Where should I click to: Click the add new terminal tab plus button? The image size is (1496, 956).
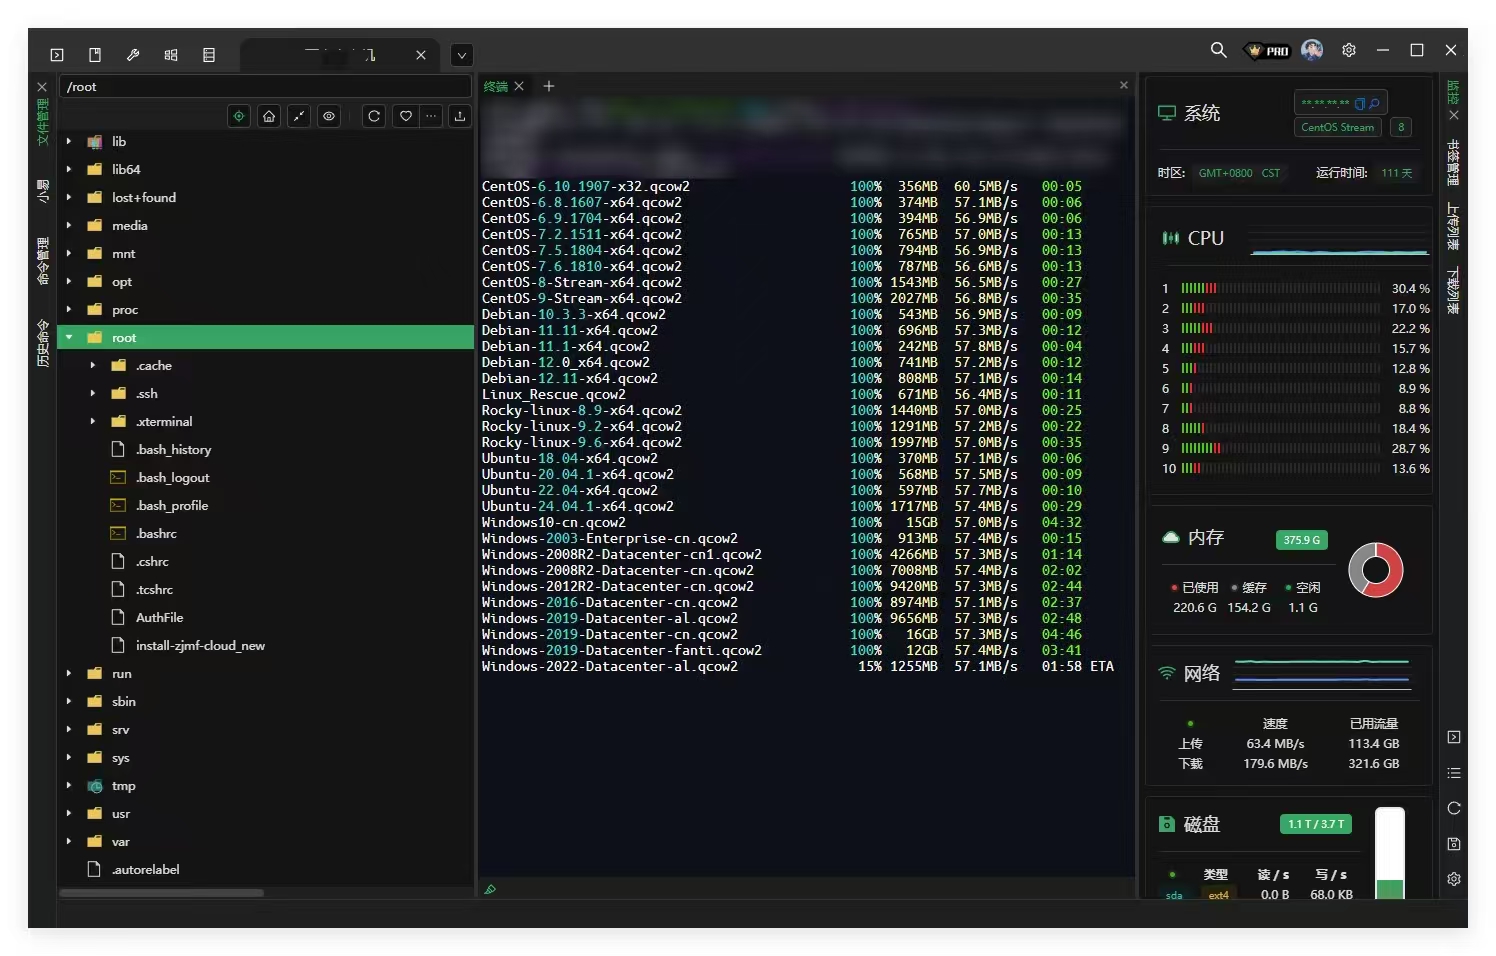[549, 87]
